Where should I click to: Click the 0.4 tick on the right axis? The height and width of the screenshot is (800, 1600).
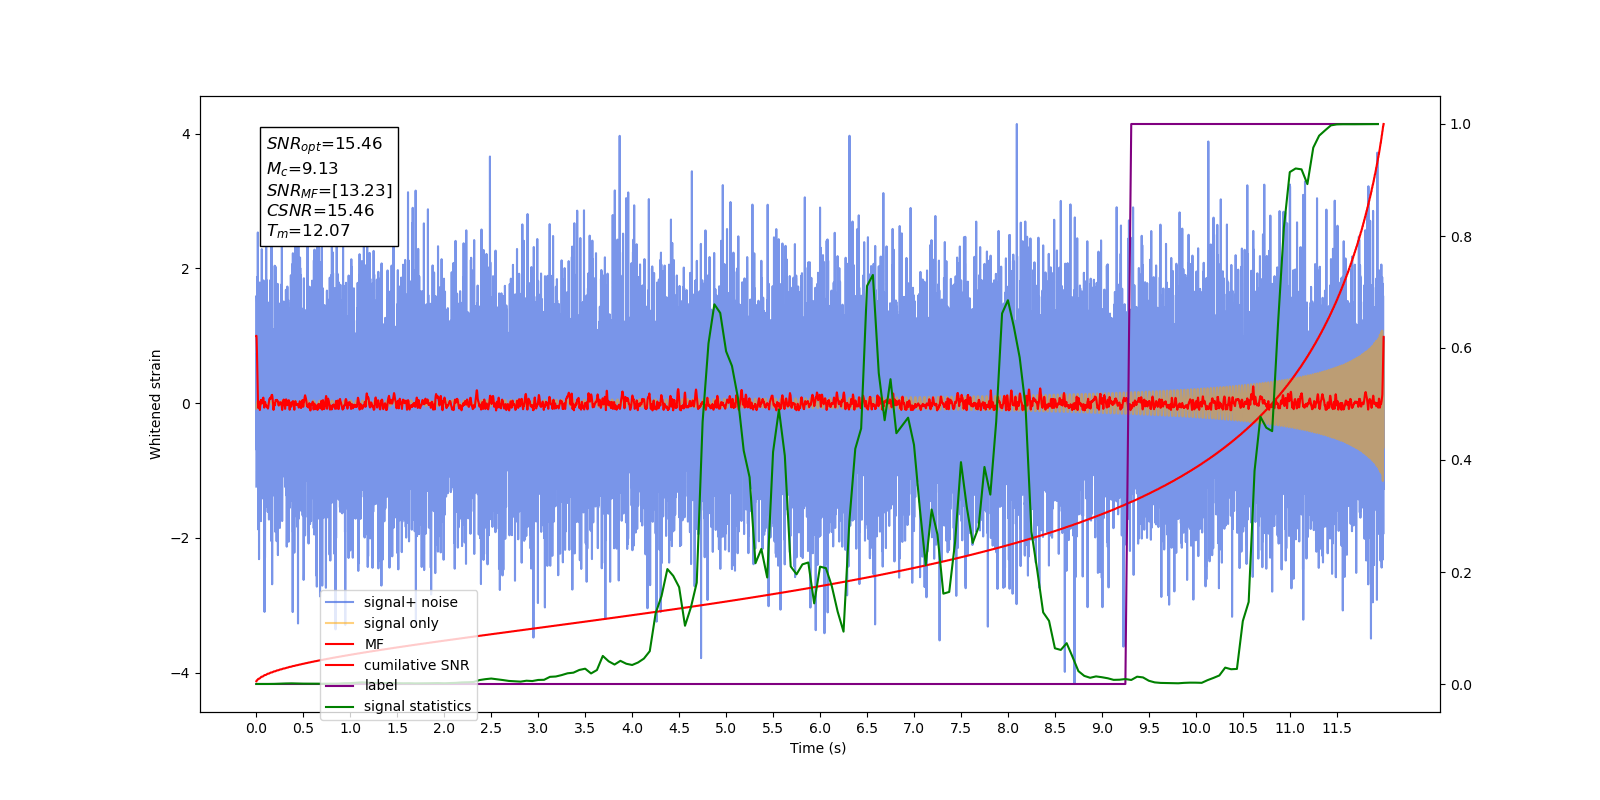point(1461,461)
